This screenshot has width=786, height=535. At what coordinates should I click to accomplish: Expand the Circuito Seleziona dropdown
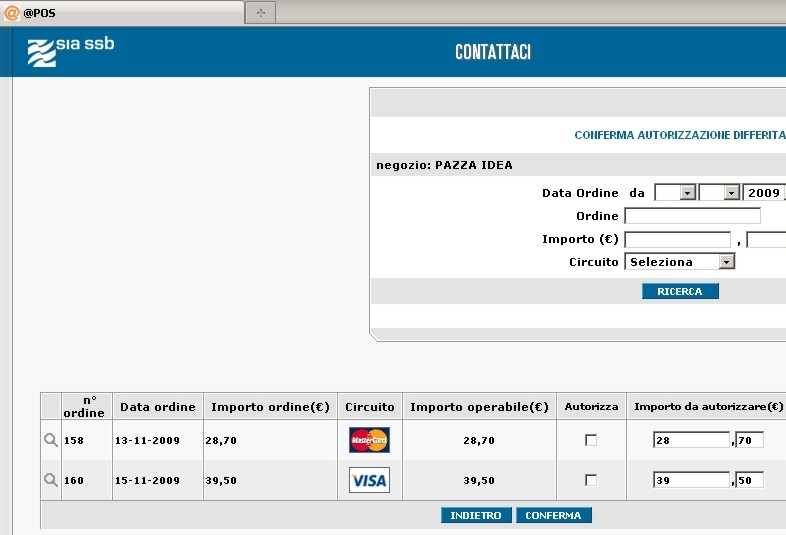point(679,261)
